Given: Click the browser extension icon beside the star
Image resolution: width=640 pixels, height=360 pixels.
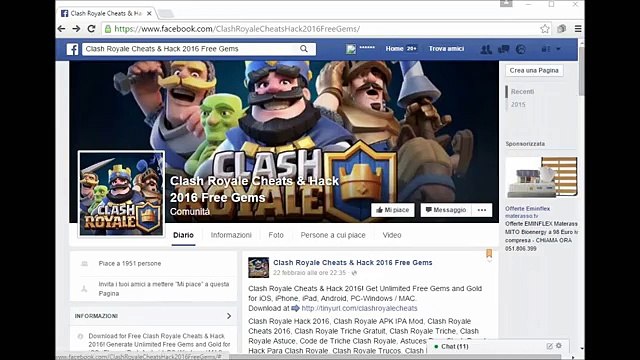Looking at the screenshot, I should pos(562,29).
